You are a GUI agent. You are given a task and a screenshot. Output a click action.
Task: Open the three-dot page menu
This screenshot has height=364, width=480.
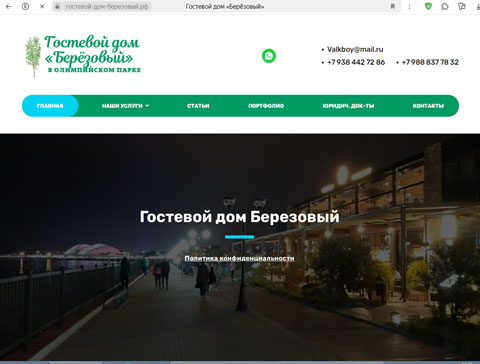coord(409,6)
